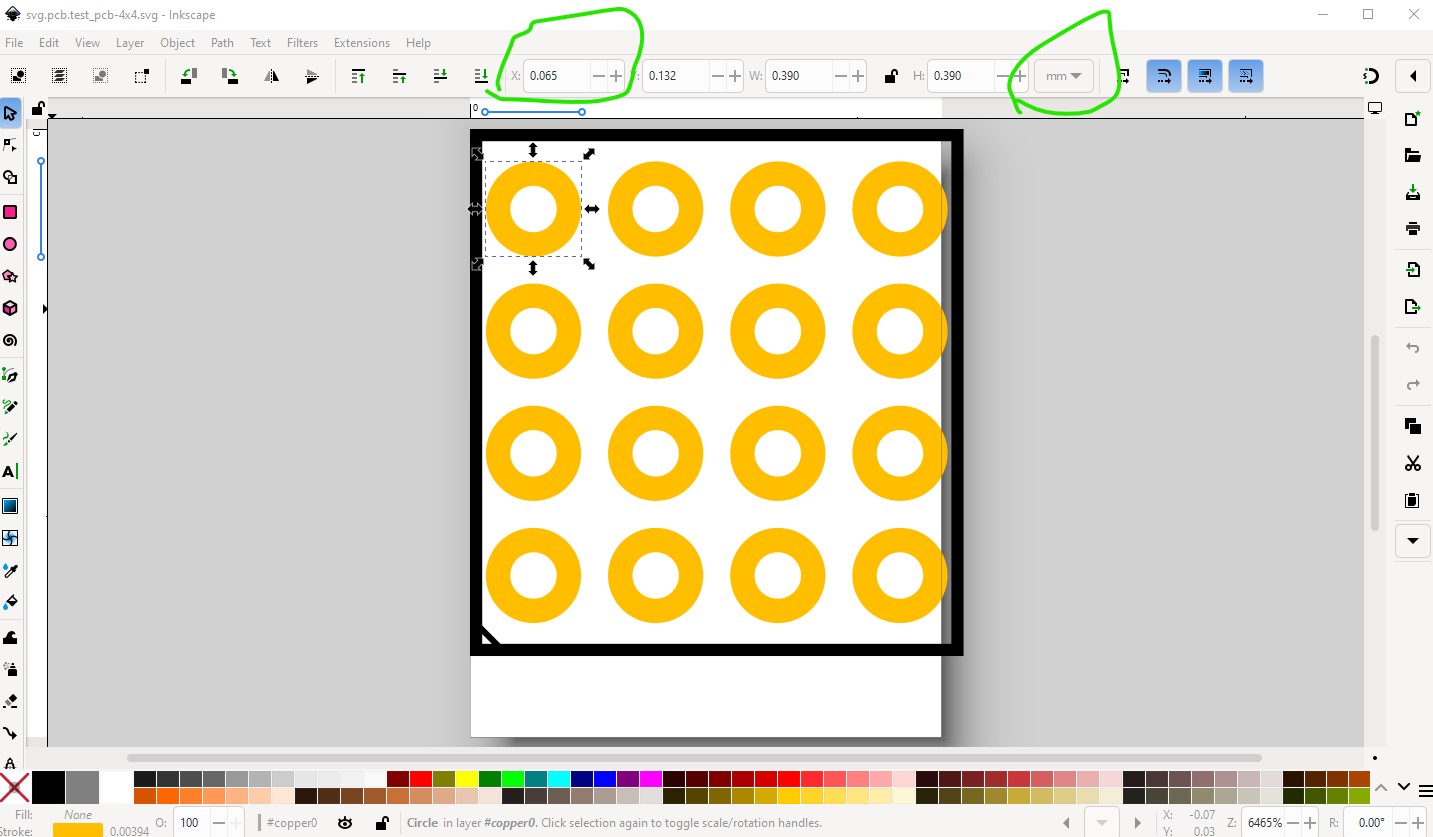
Task: Open the Extensions menu
Action: click(362, 43)
